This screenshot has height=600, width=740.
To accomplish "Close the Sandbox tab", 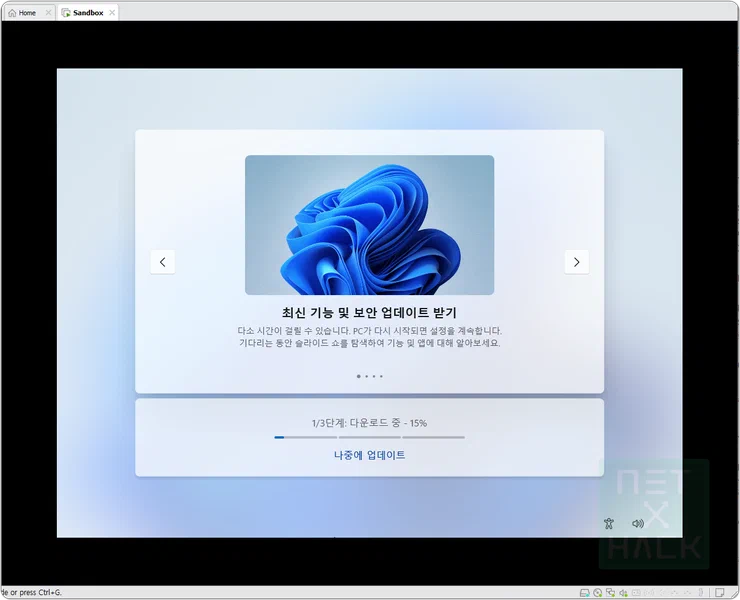I will [112, 13].
